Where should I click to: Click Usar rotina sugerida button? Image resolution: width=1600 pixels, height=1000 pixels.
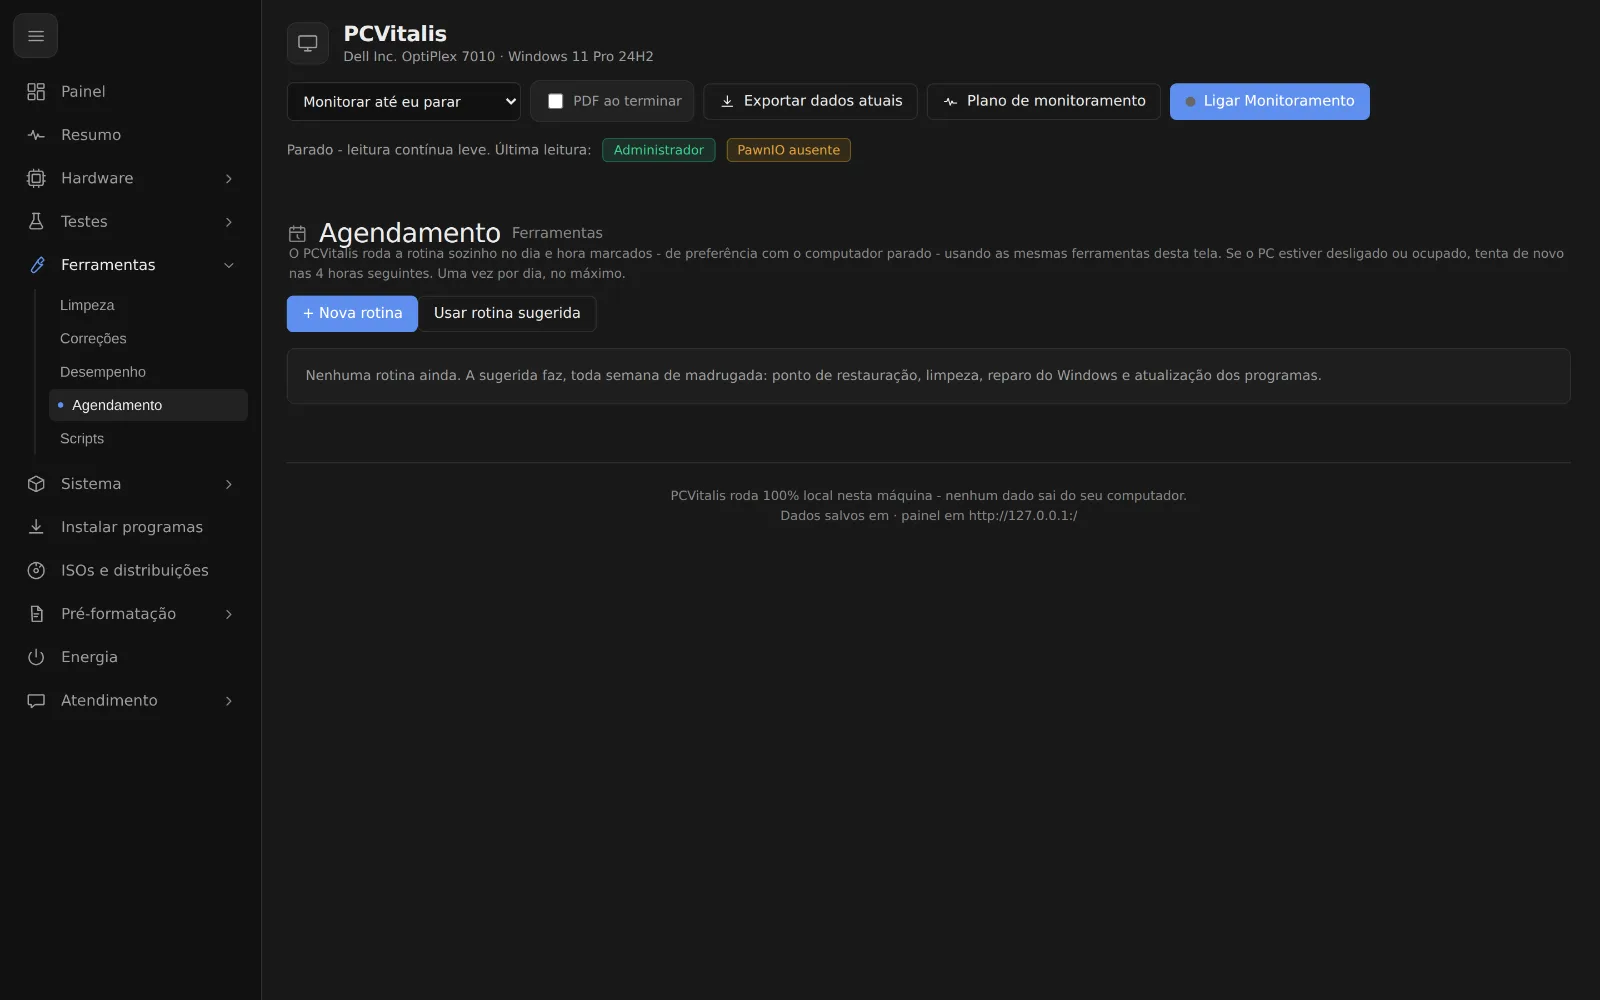507,313
